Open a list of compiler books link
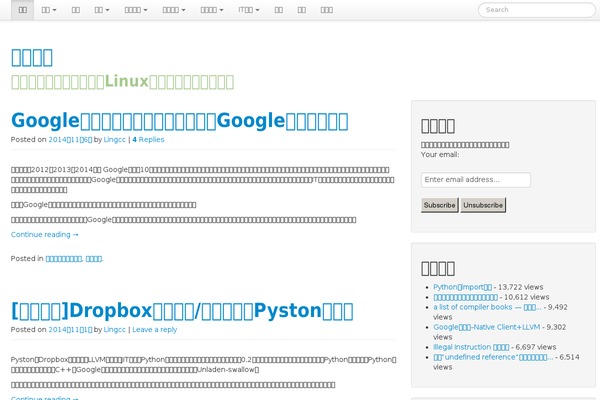600x400 pixels. tap(488, 307)
